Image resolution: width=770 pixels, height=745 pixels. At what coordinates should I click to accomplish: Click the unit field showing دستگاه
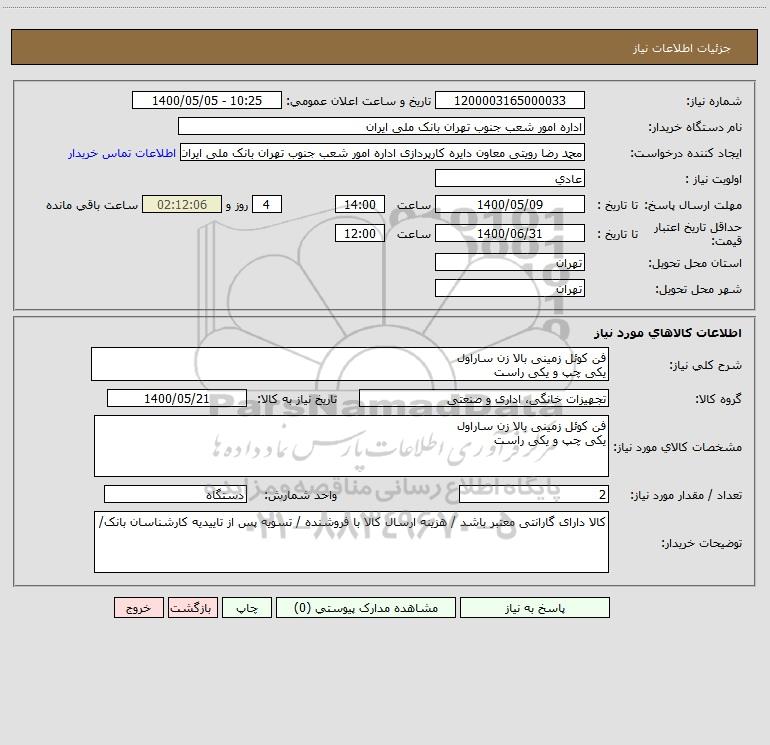(x=175, y=494)
